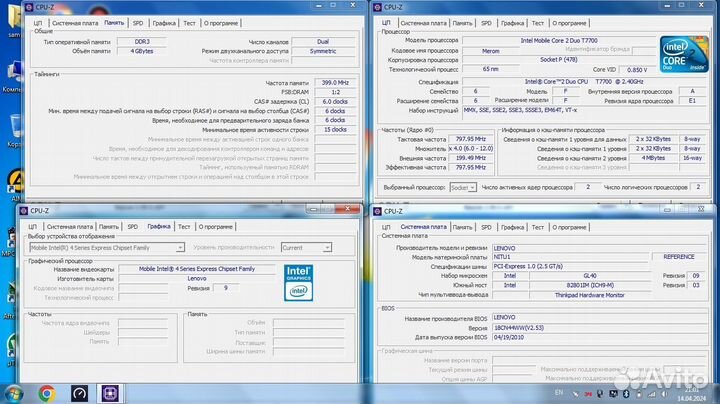Click the Dual channel count value
This screenshot has height=404, width=720.
[x=323, y=41]
